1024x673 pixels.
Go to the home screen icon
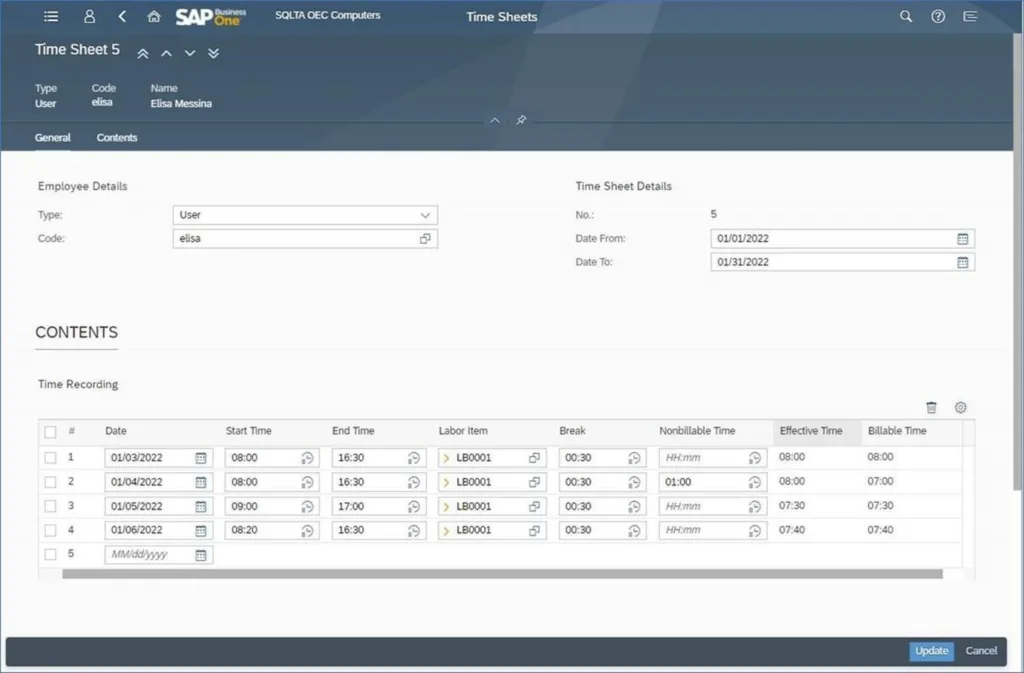pyautogui.click(x=153, y=16)
